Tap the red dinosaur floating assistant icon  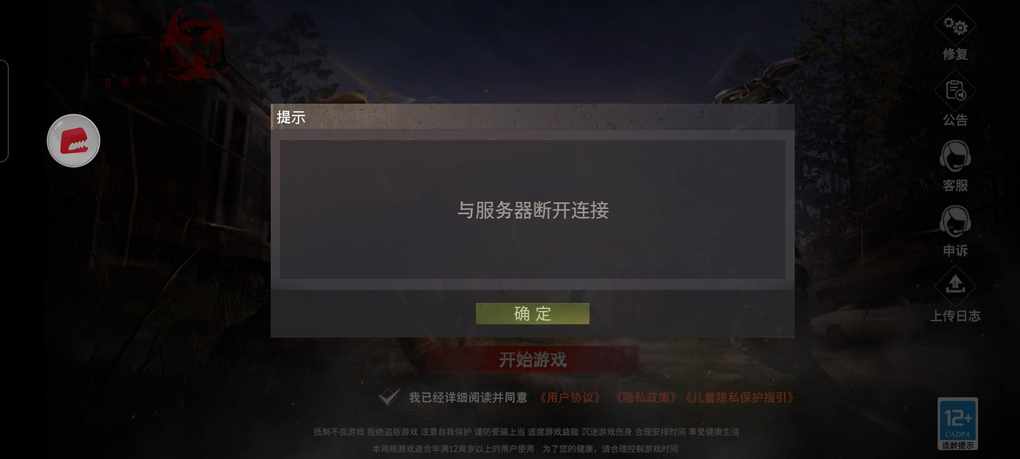(x=74, y=140)
